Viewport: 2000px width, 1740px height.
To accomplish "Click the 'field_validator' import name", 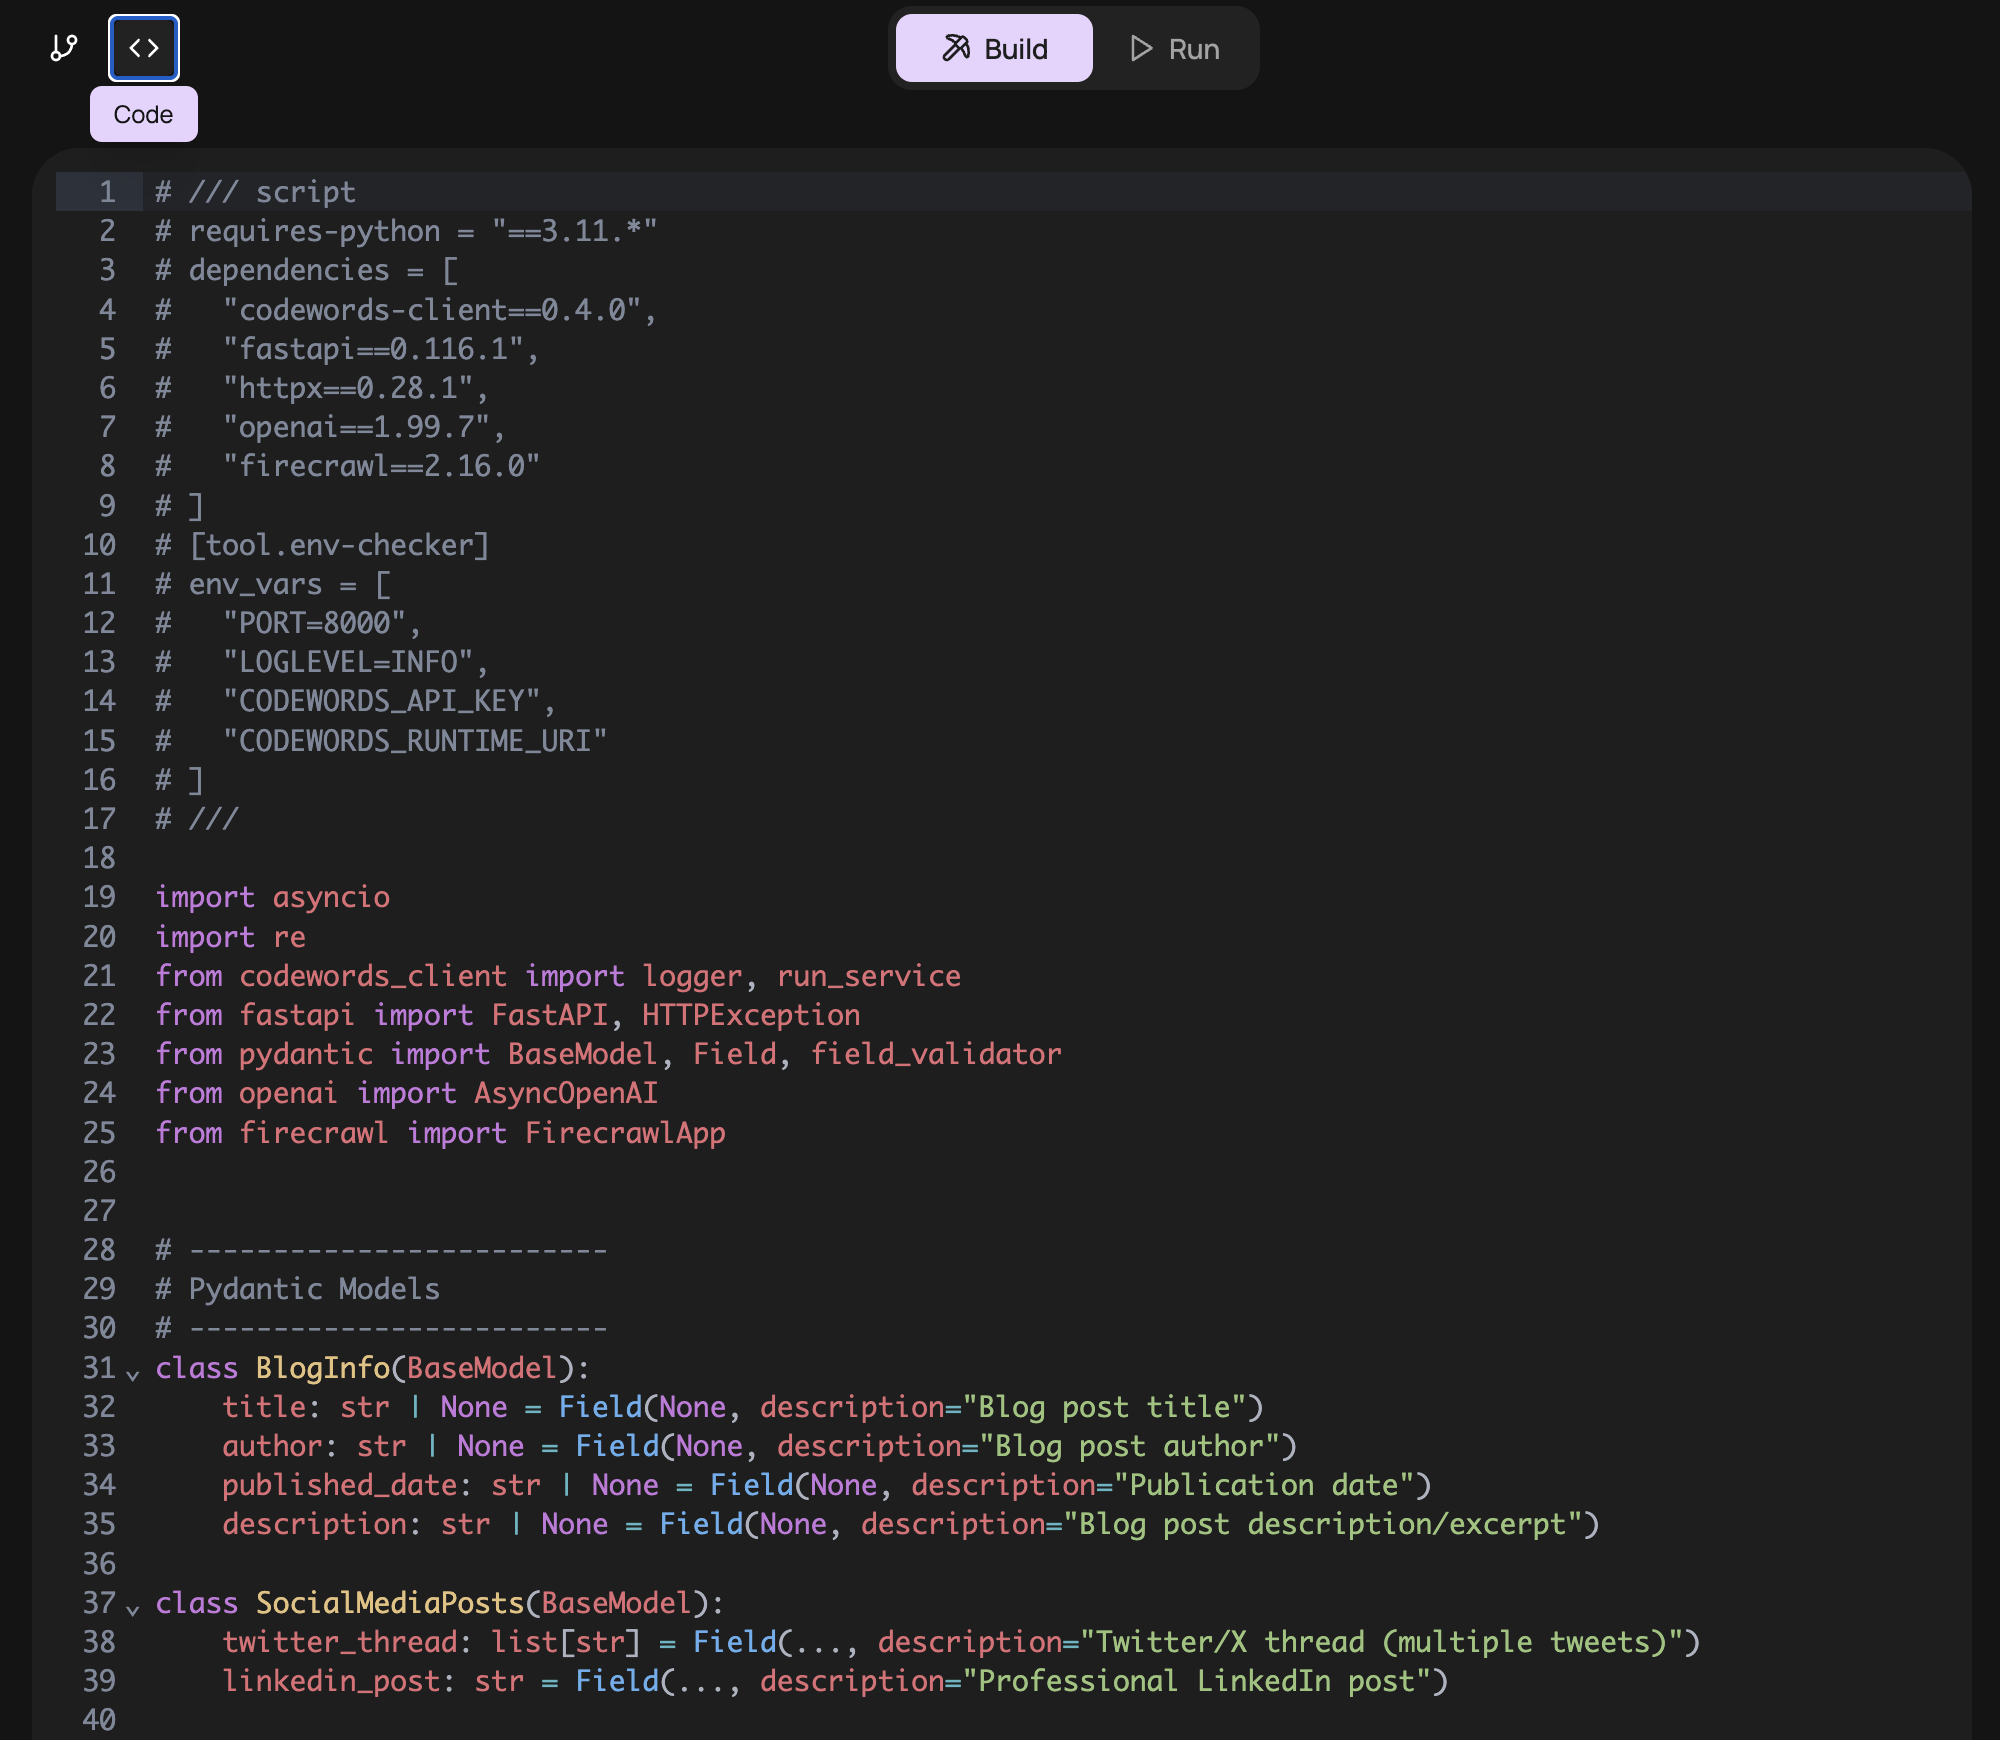I will [936, 1054].
